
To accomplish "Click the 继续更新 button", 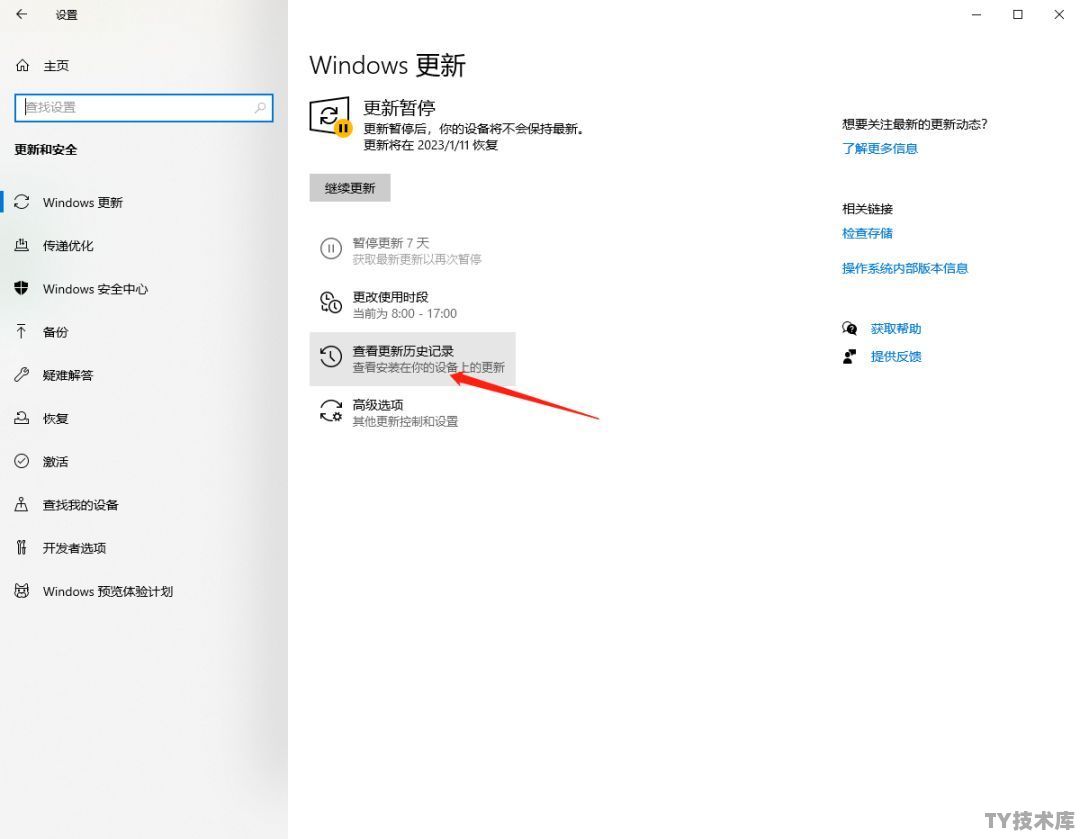I will click(x=350, y=188).
